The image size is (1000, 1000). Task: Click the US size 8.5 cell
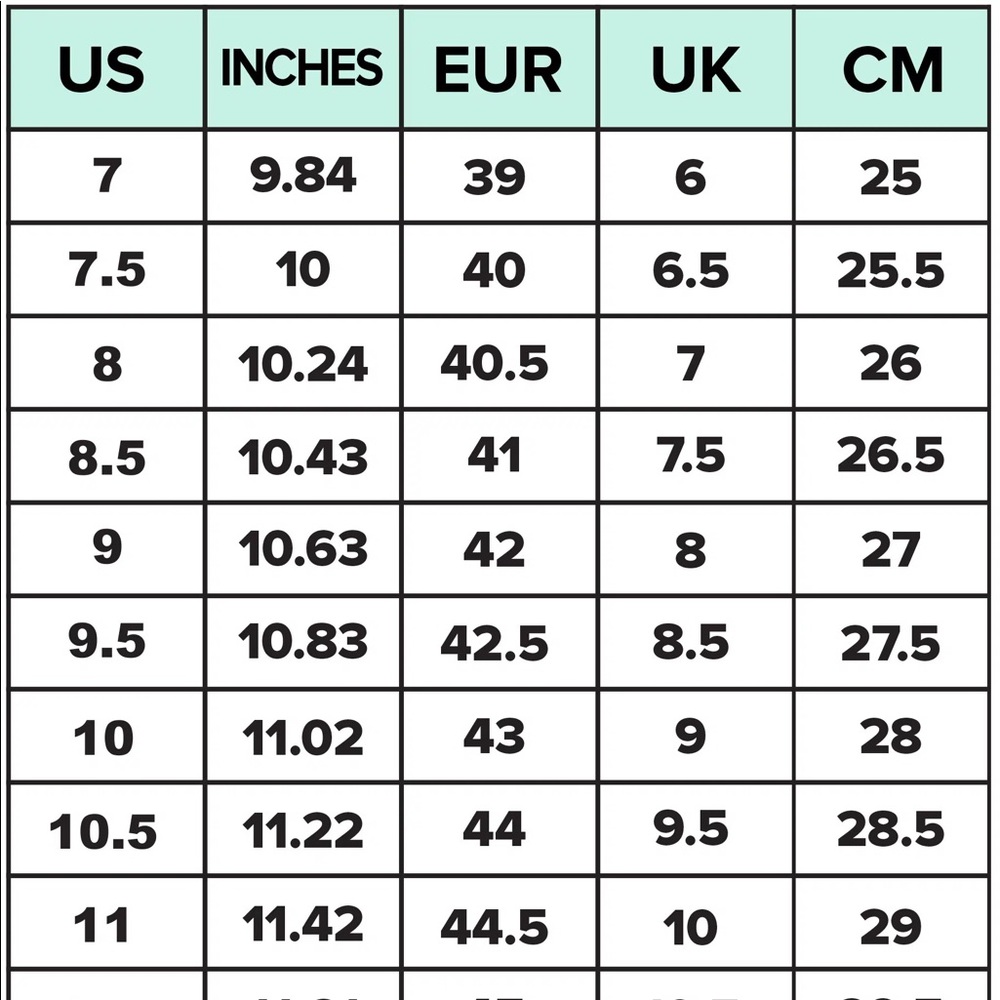click(107, 458)
